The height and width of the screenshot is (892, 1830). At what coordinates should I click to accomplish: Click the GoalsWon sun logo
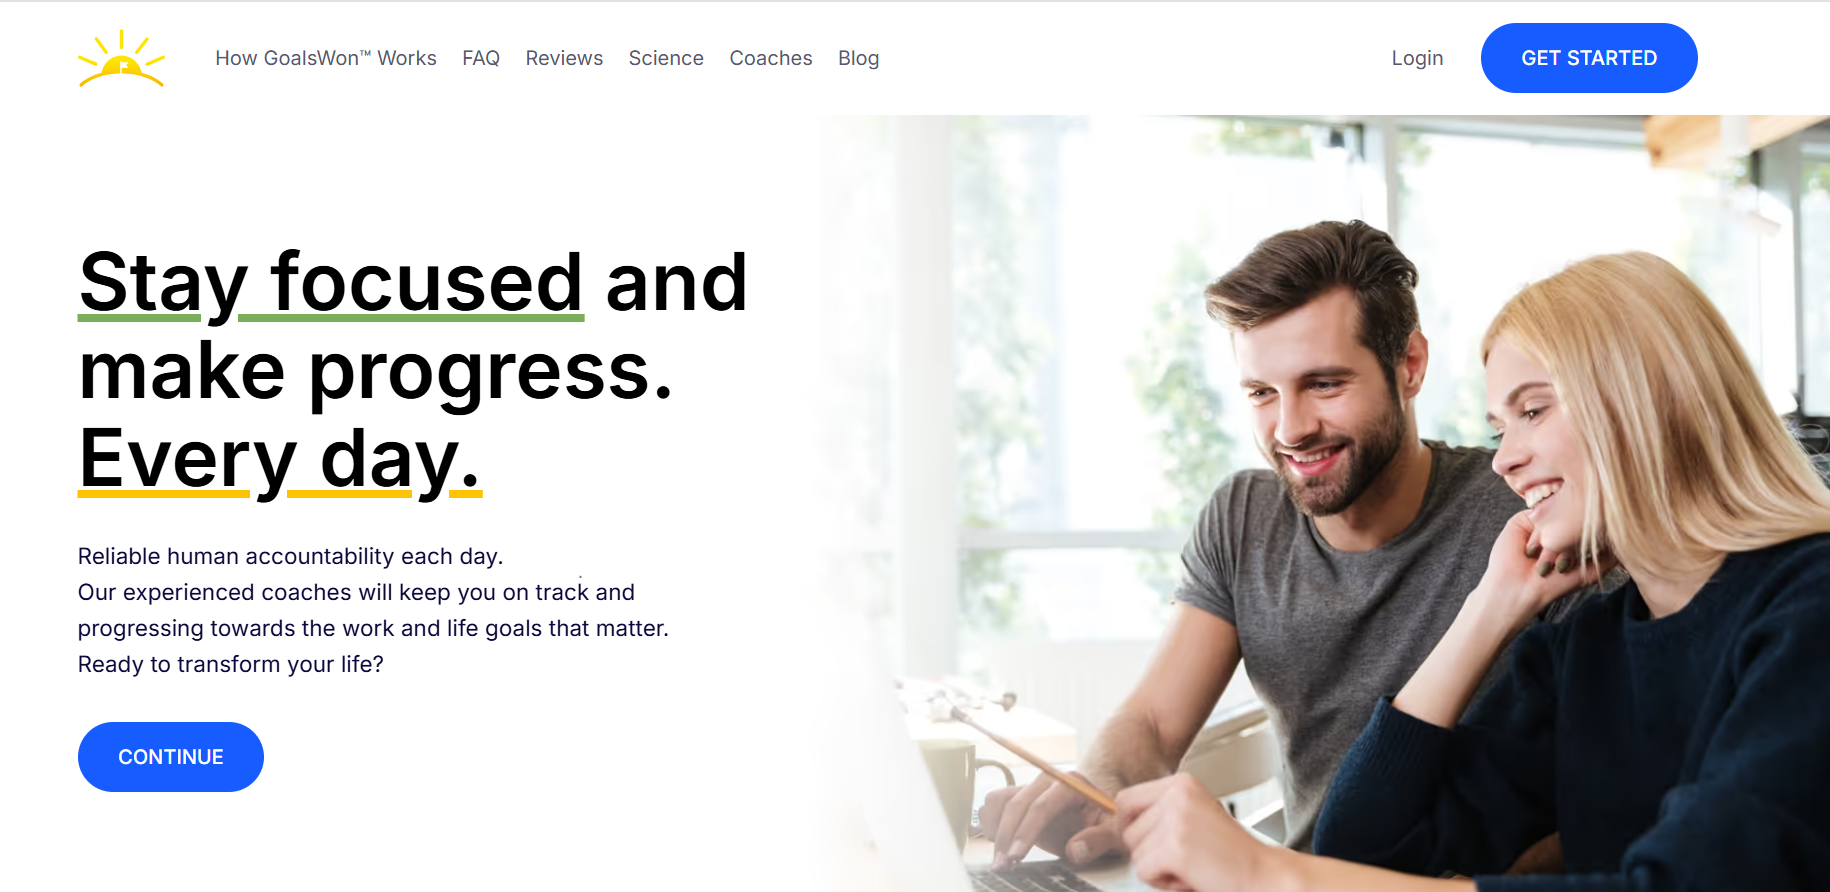(x=121, y=58)
